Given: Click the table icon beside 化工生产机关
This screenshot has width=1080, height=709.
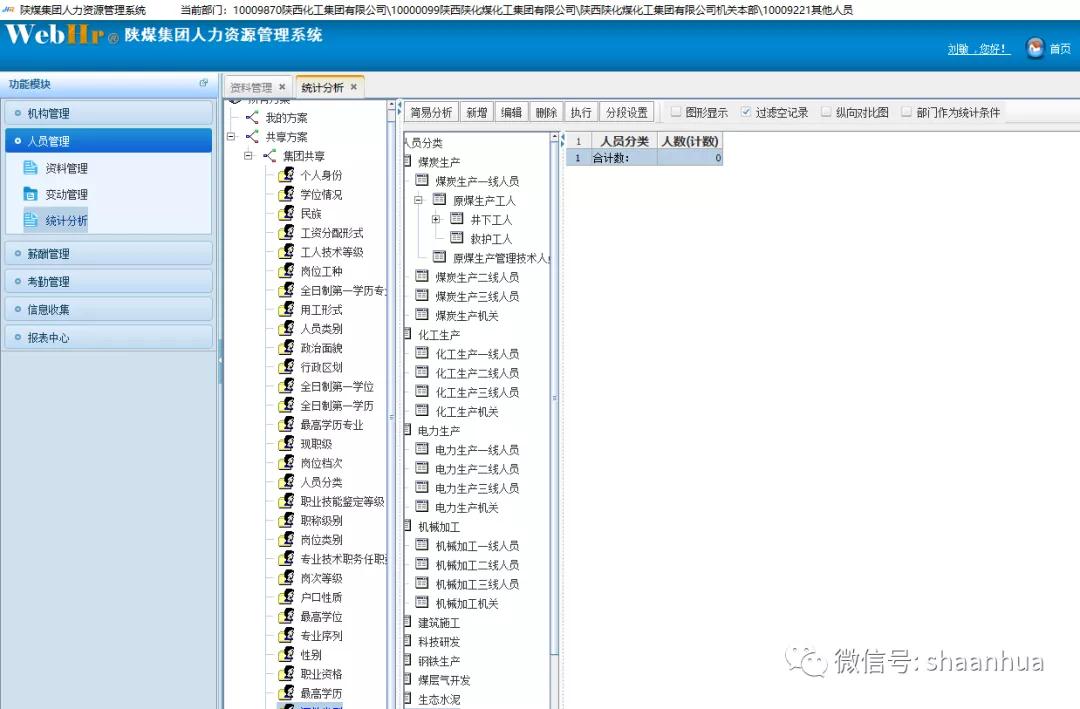Looking at the screenshot, I should (x=422, y=411).
